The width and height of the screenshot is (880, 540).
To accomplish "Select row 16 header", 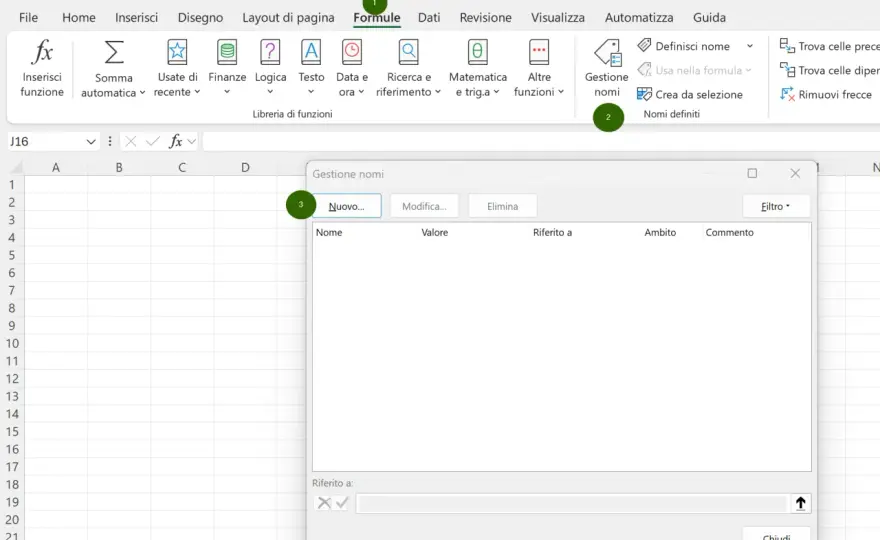I will (12, 449).
